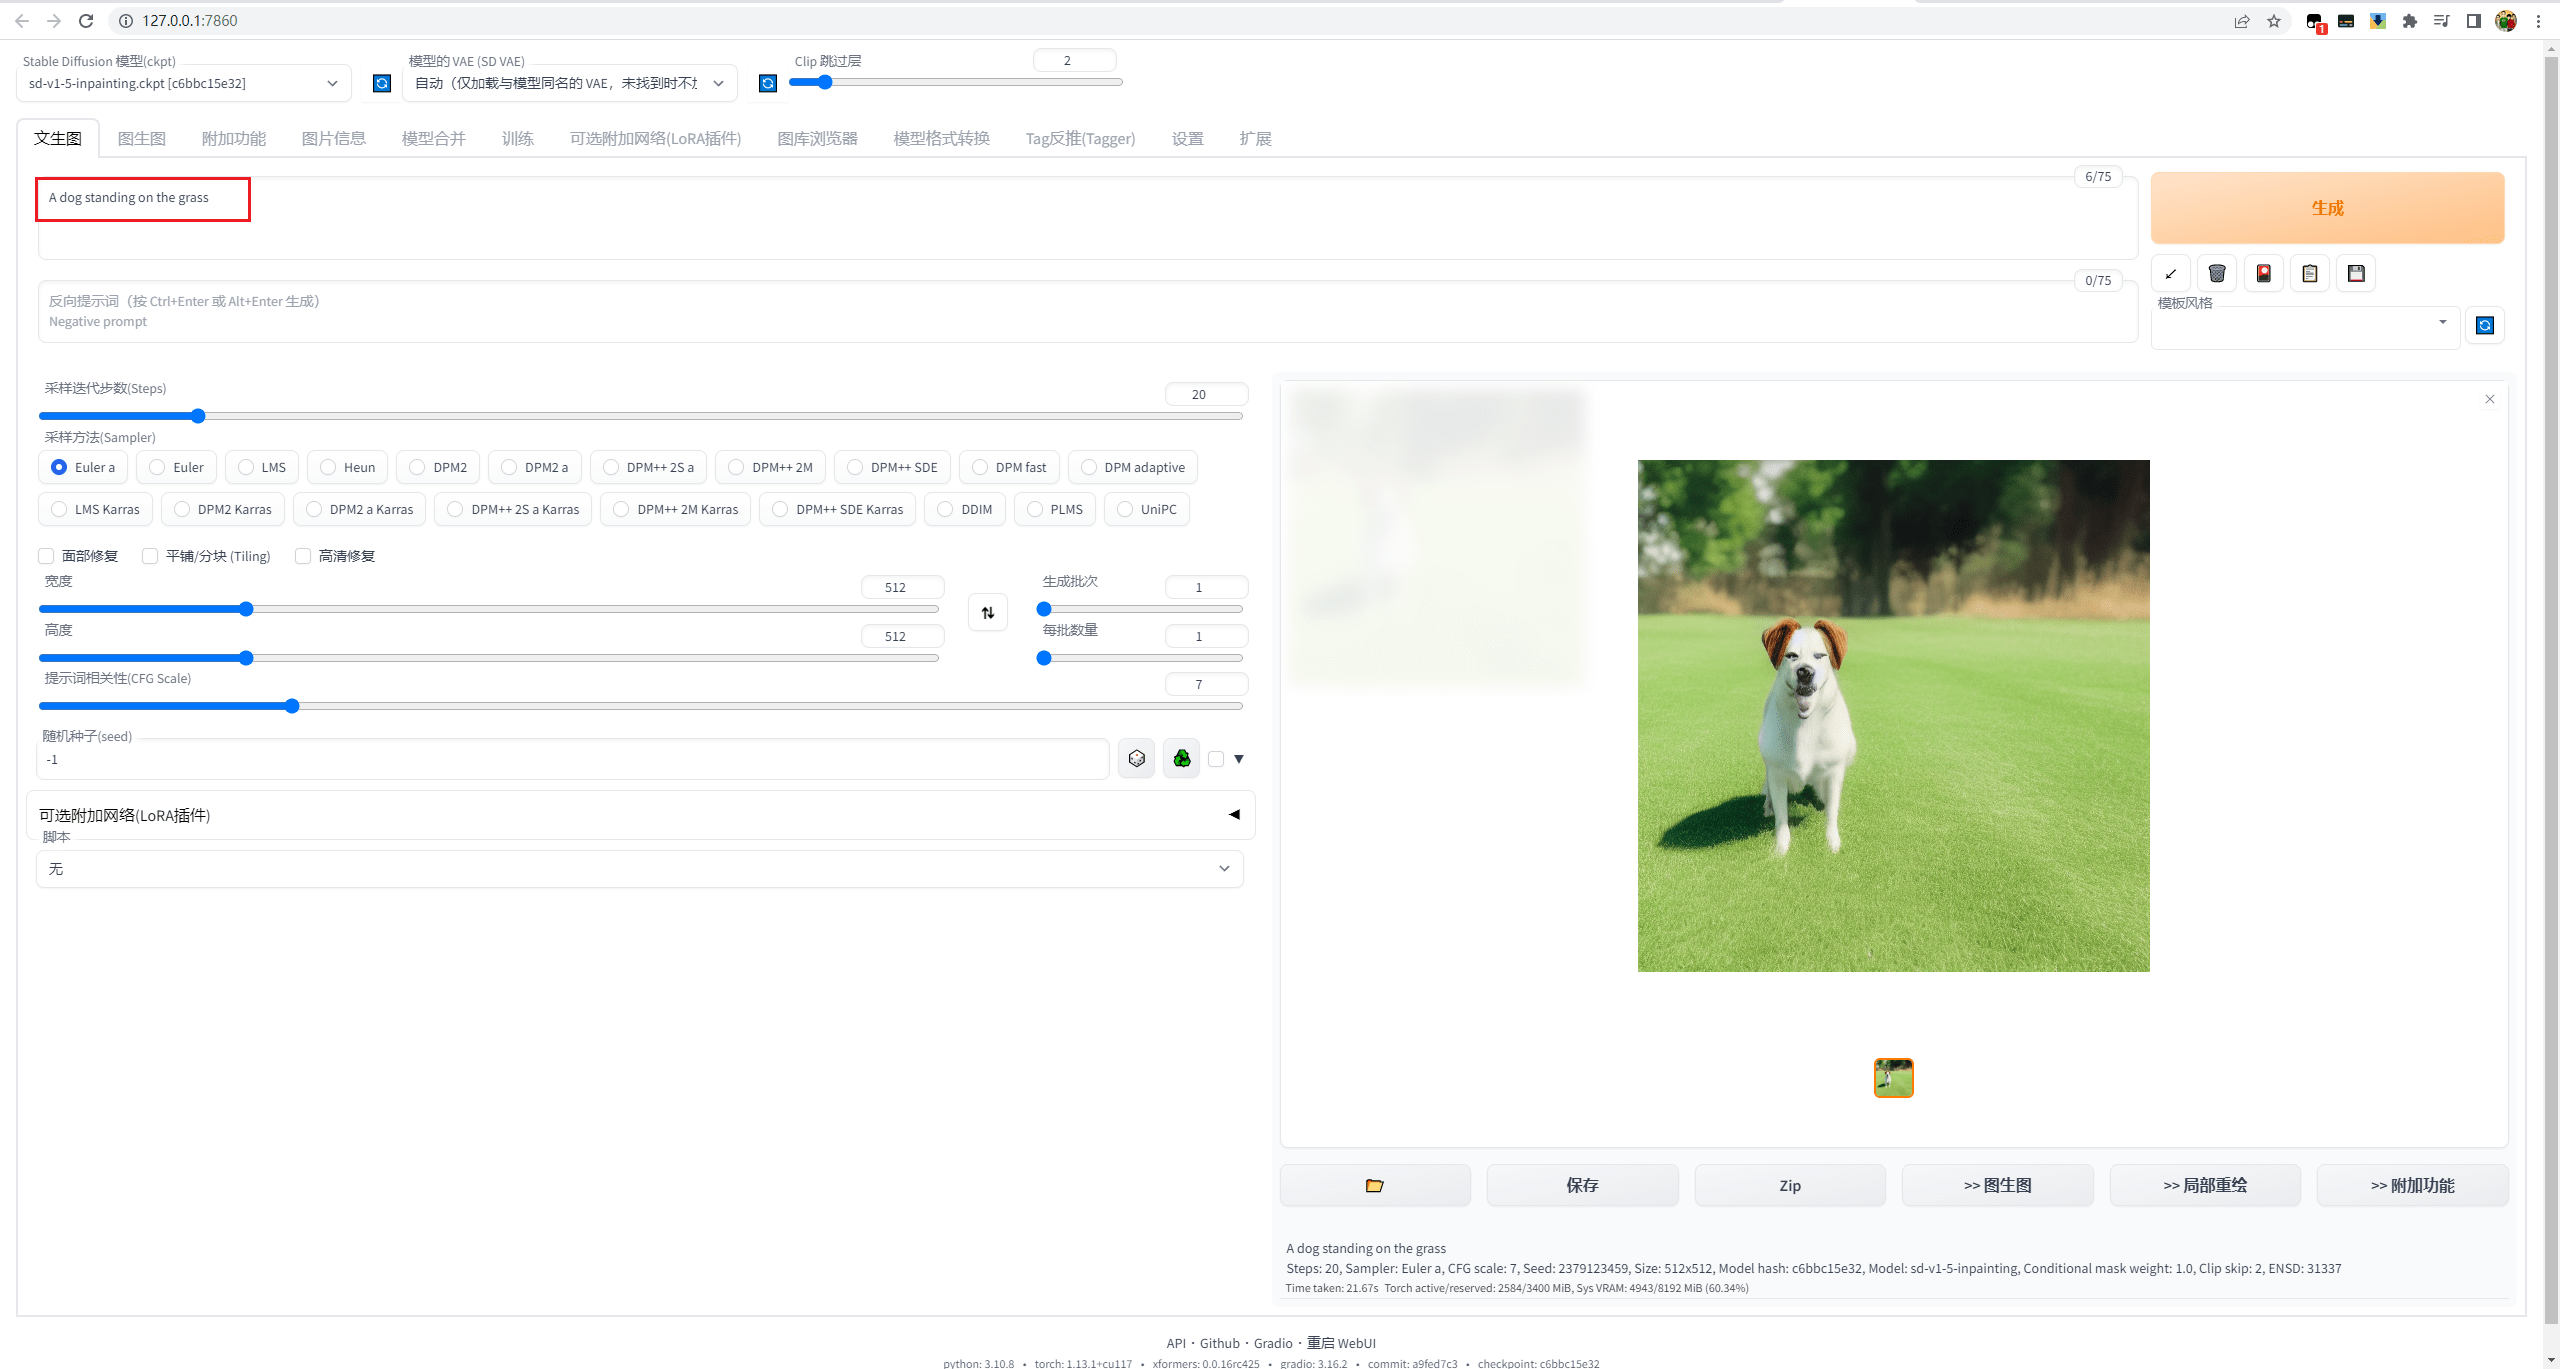Switch to 扩展 tab
This screenshot has width=2560, height=1369.
pos(1258,137)
